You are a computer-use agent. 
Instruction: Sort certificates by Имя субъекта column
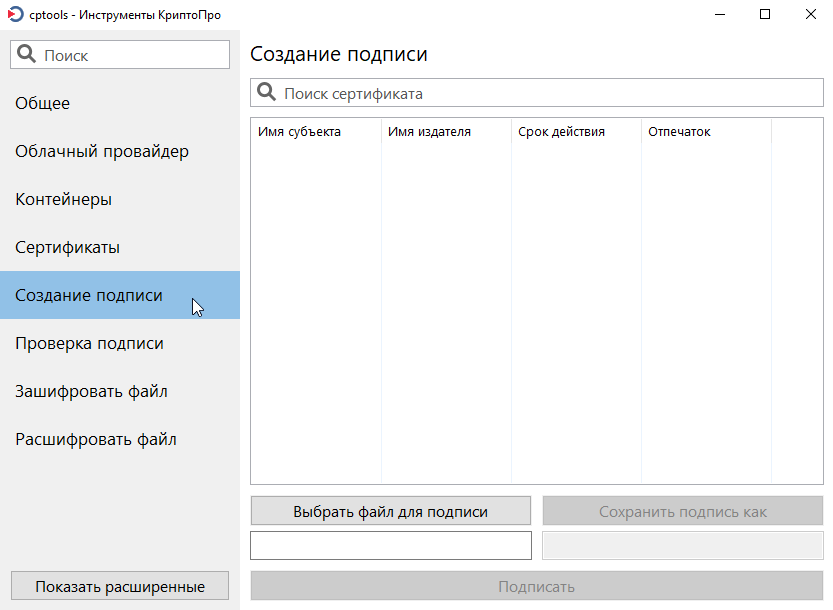300,132
